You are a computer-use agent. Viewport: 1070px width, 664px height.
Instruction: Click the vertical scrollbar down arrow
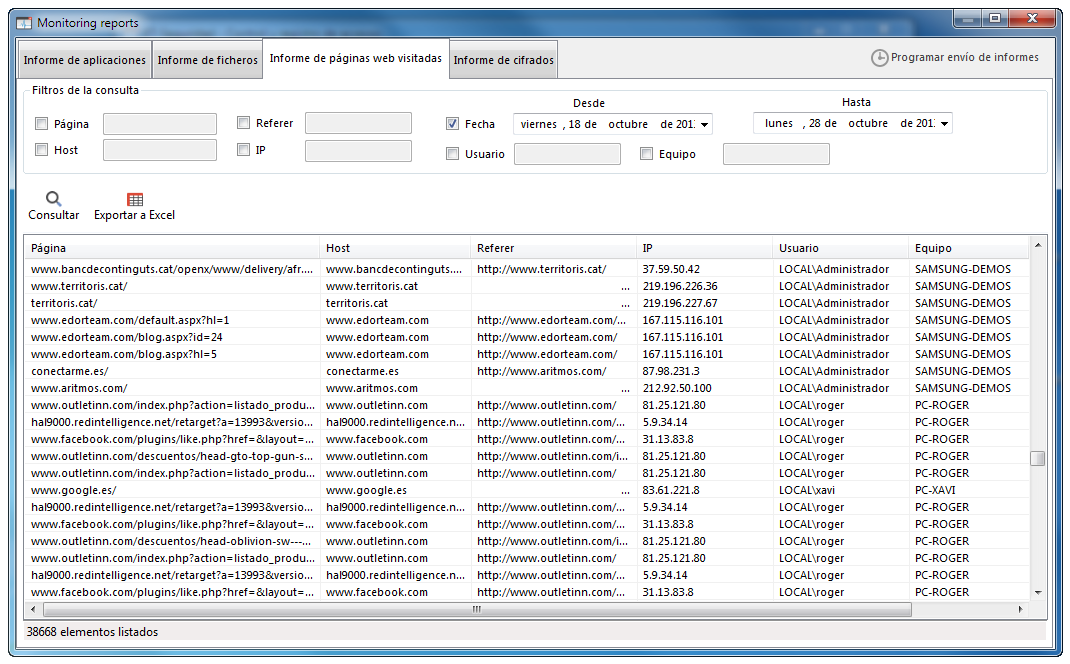coord(1038,592)
